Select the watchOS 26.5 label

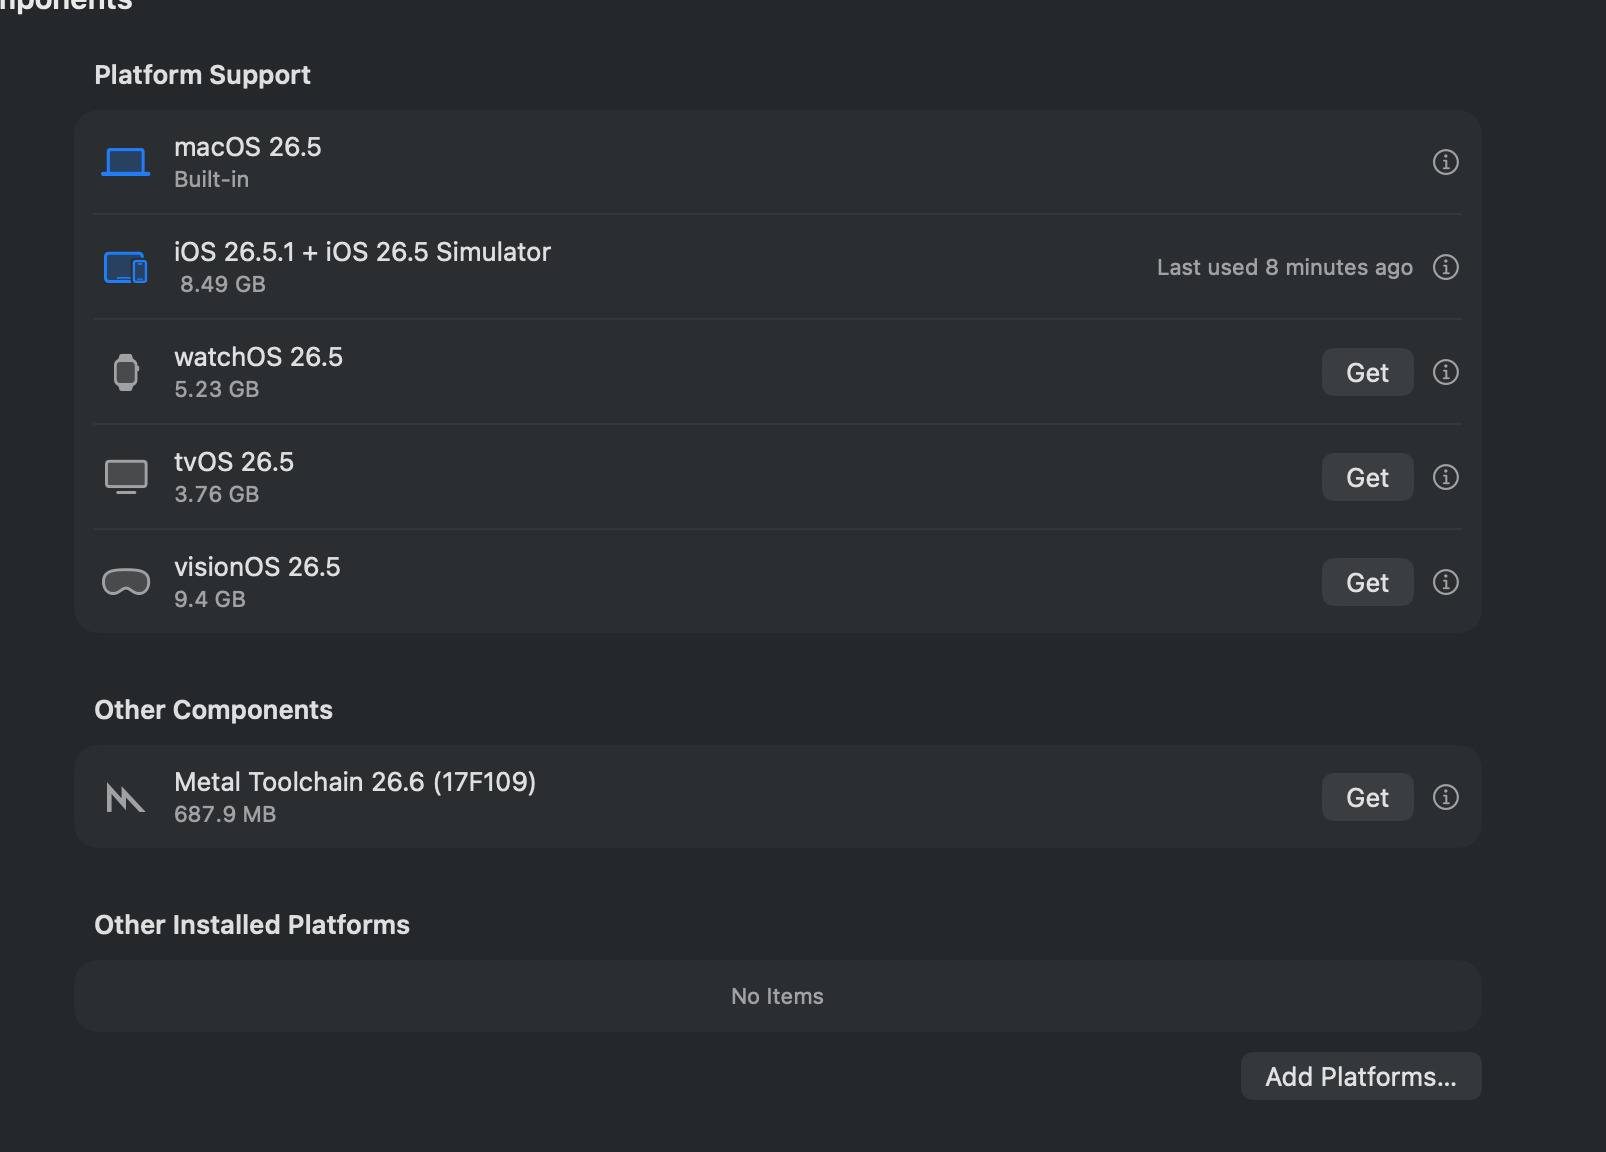[258, 357]
